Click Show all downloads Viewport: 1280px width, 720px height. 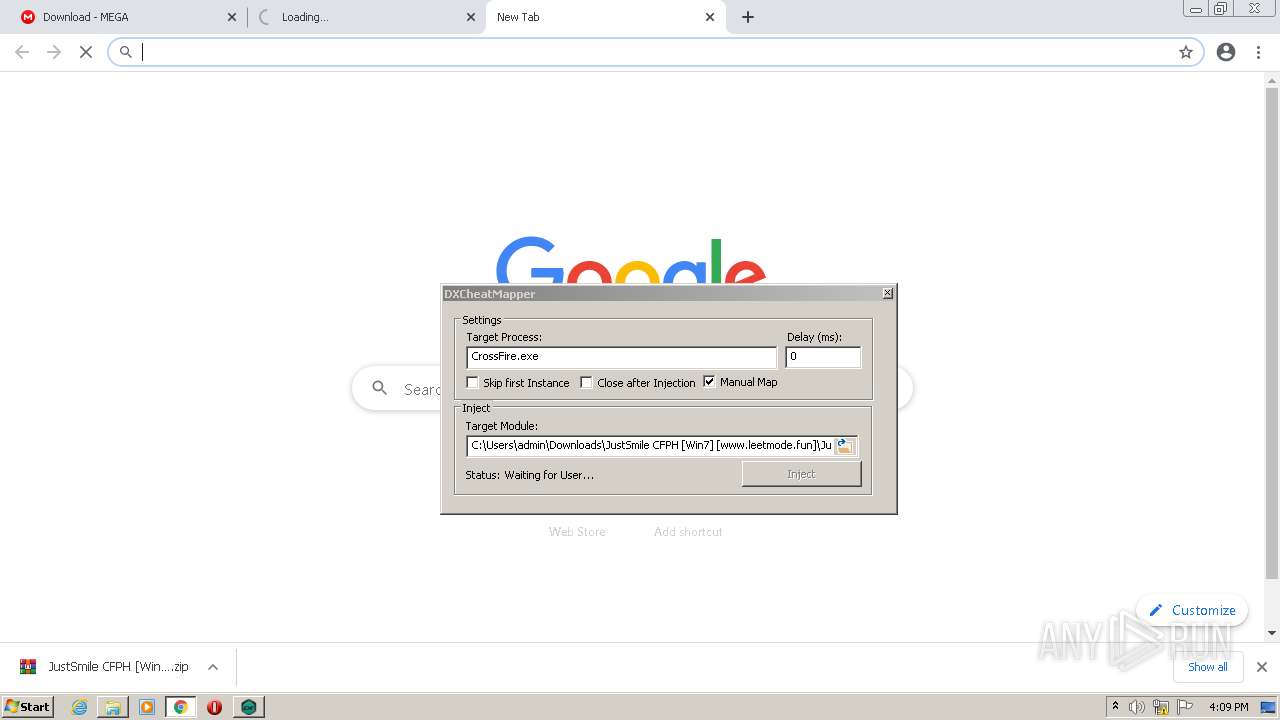(1208, 667)
